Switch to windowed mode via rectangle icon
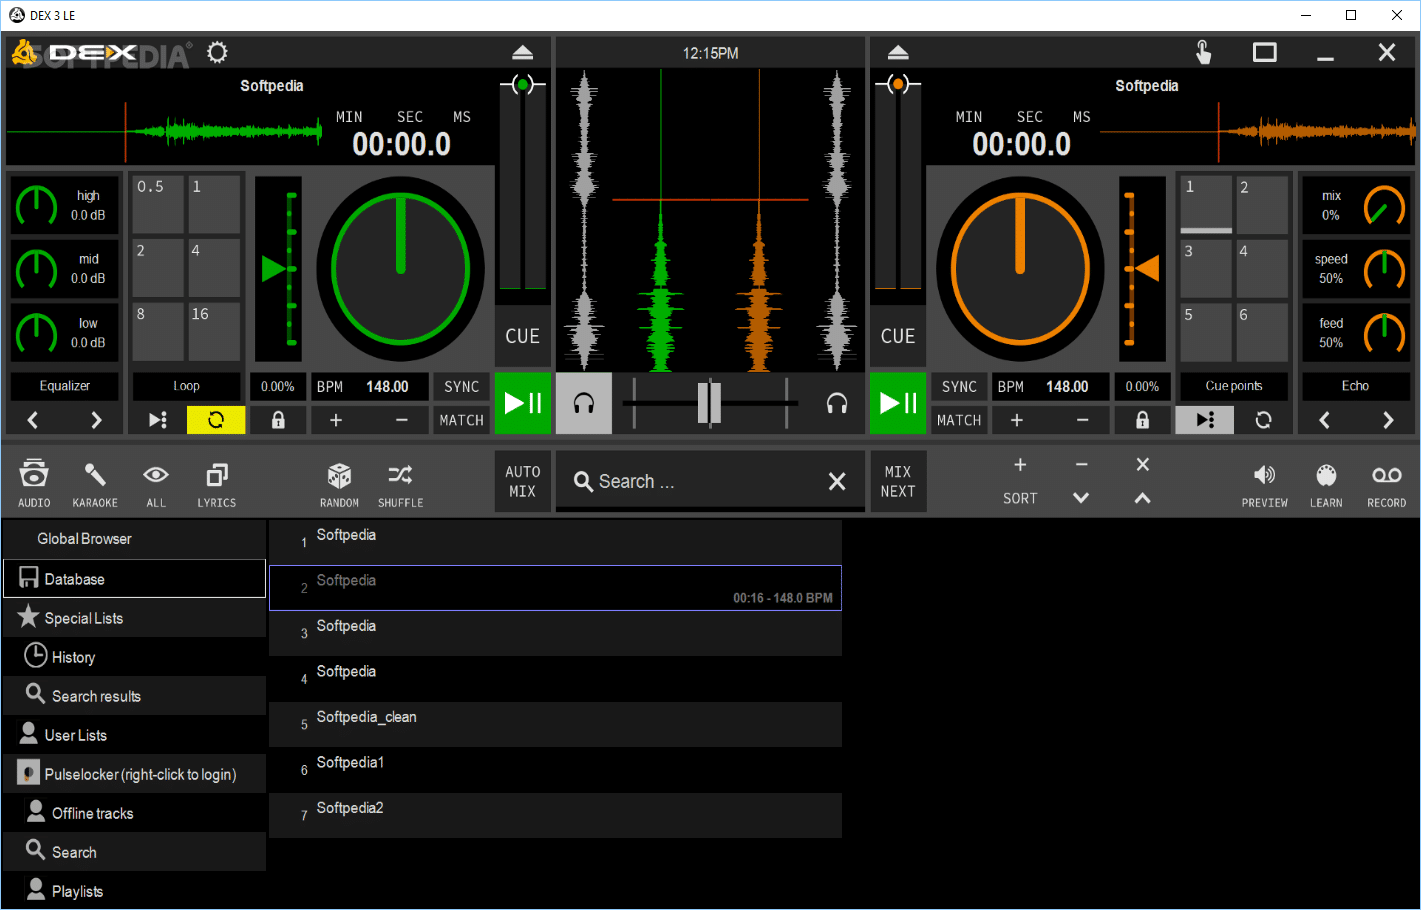Viewport: 1421px width, 910px height. tap(1265, 52)
